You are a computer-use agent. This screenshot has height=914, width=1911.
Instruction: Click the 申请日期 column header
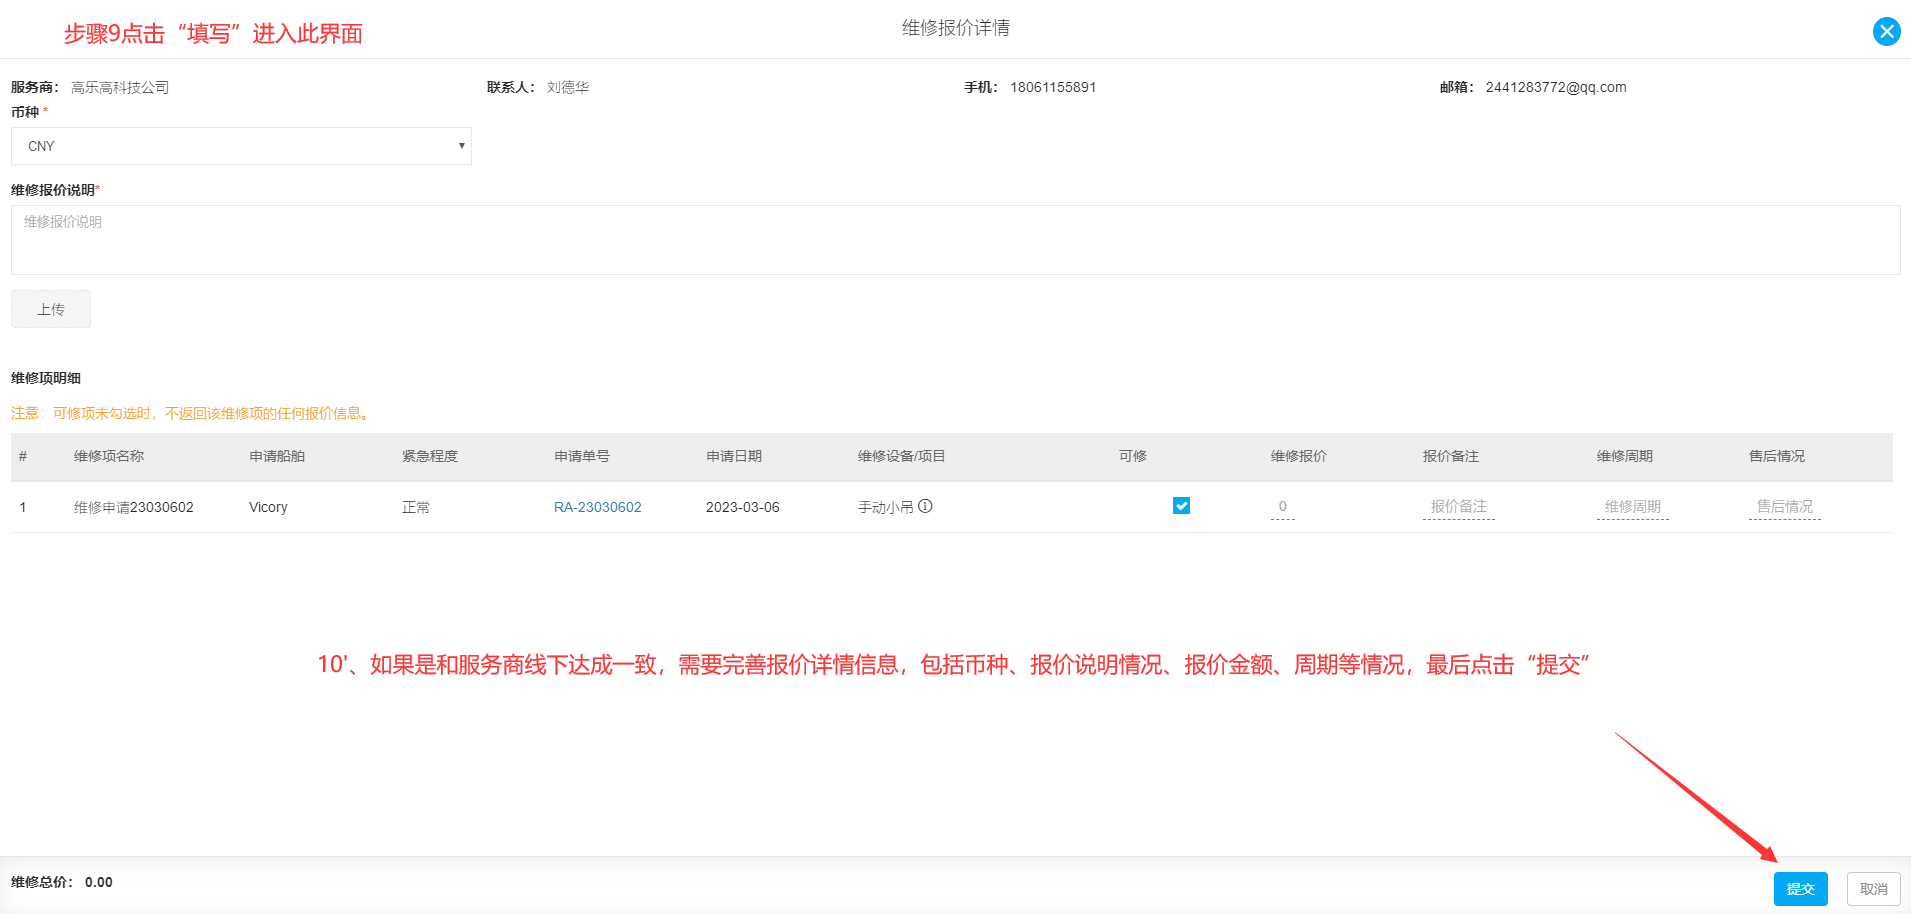[734, 456]
